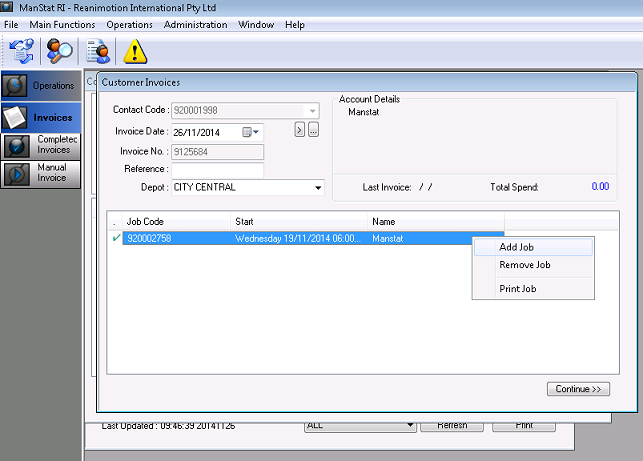Screen dimensions: 643x461
Task: Select the Invoices sidebar section
Action: (40, 118)
